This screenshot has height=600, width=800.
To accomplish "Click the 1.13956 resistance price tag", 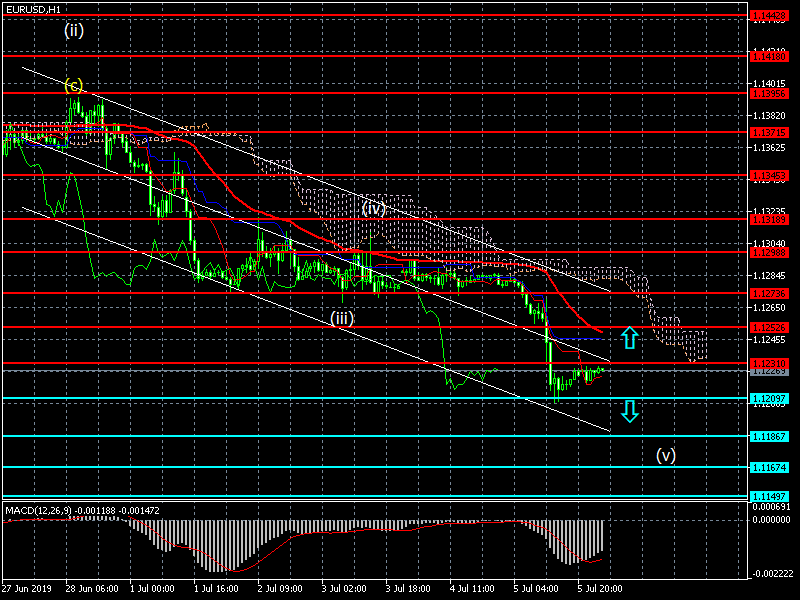I will 769,93.
